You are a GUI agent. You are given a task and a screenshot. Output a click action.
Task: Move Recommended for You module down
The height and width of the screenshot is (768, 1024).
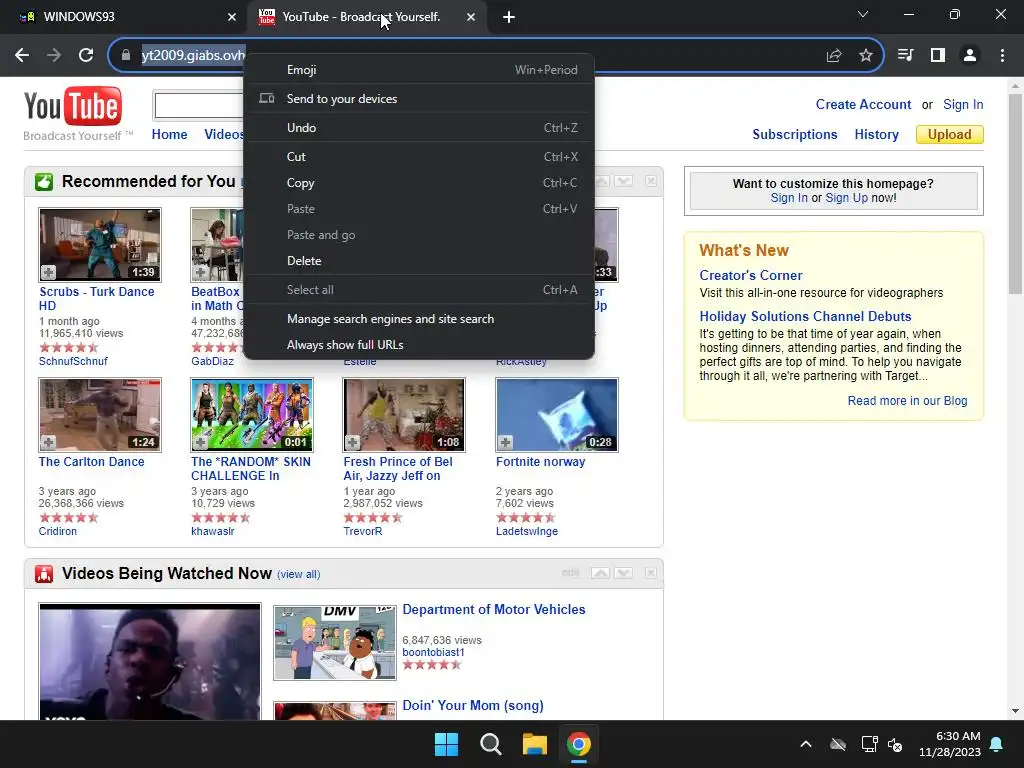tap(624, 181)
